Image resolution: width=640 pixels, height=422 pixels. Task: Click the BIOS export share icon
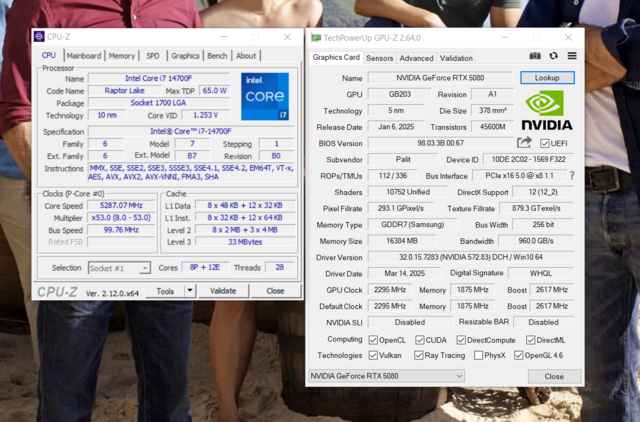click(x=524, y=143)
